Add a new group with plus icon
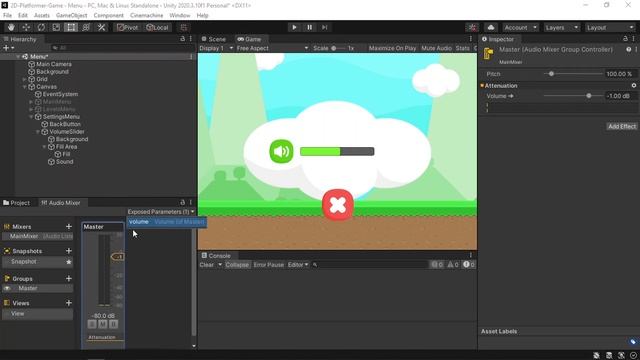The width and height of the screenshot is (640, 360). point(69,279)
